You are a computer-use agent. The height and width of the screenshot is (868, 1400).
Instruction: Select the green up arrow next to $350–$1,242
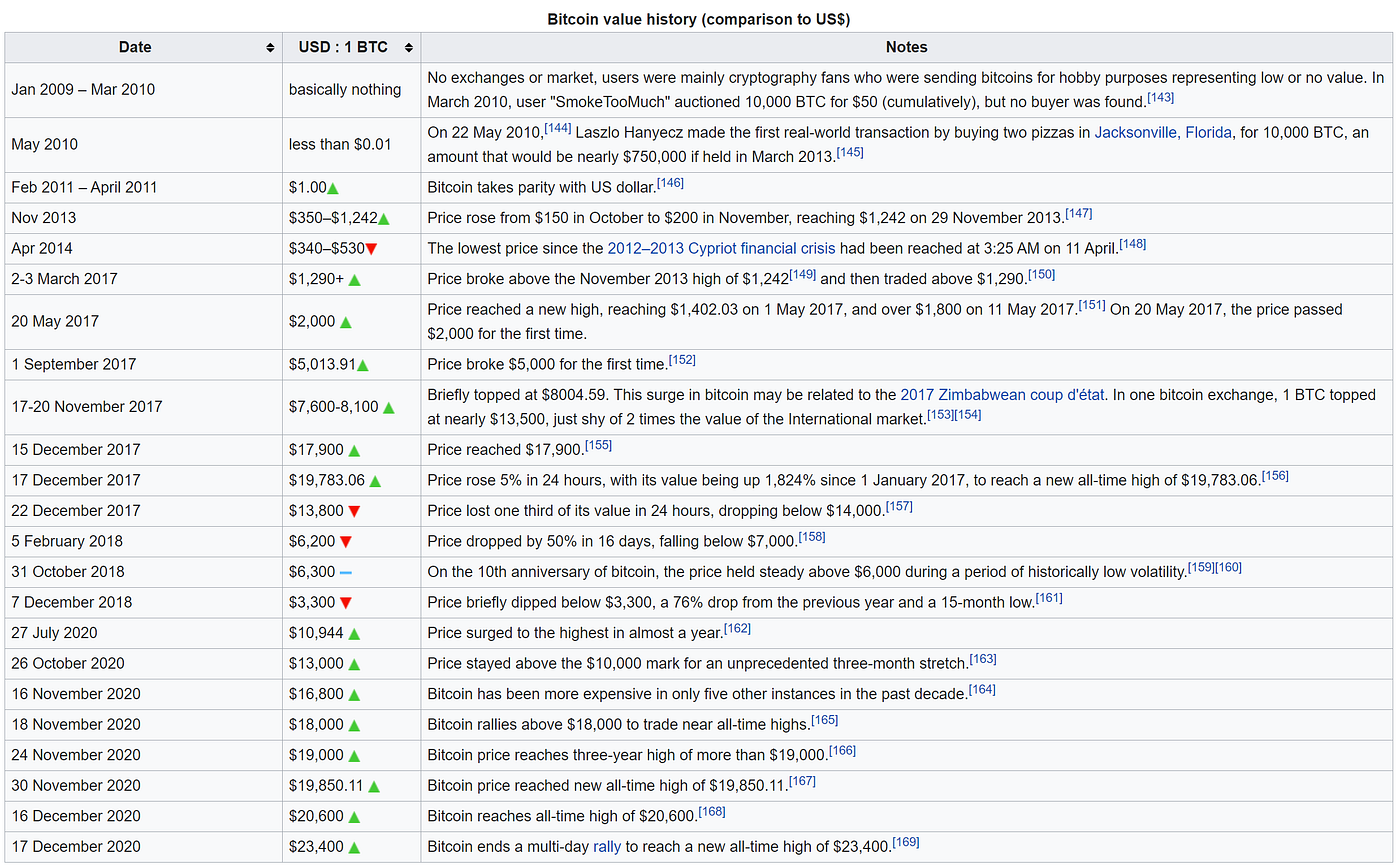click(384, 218)
